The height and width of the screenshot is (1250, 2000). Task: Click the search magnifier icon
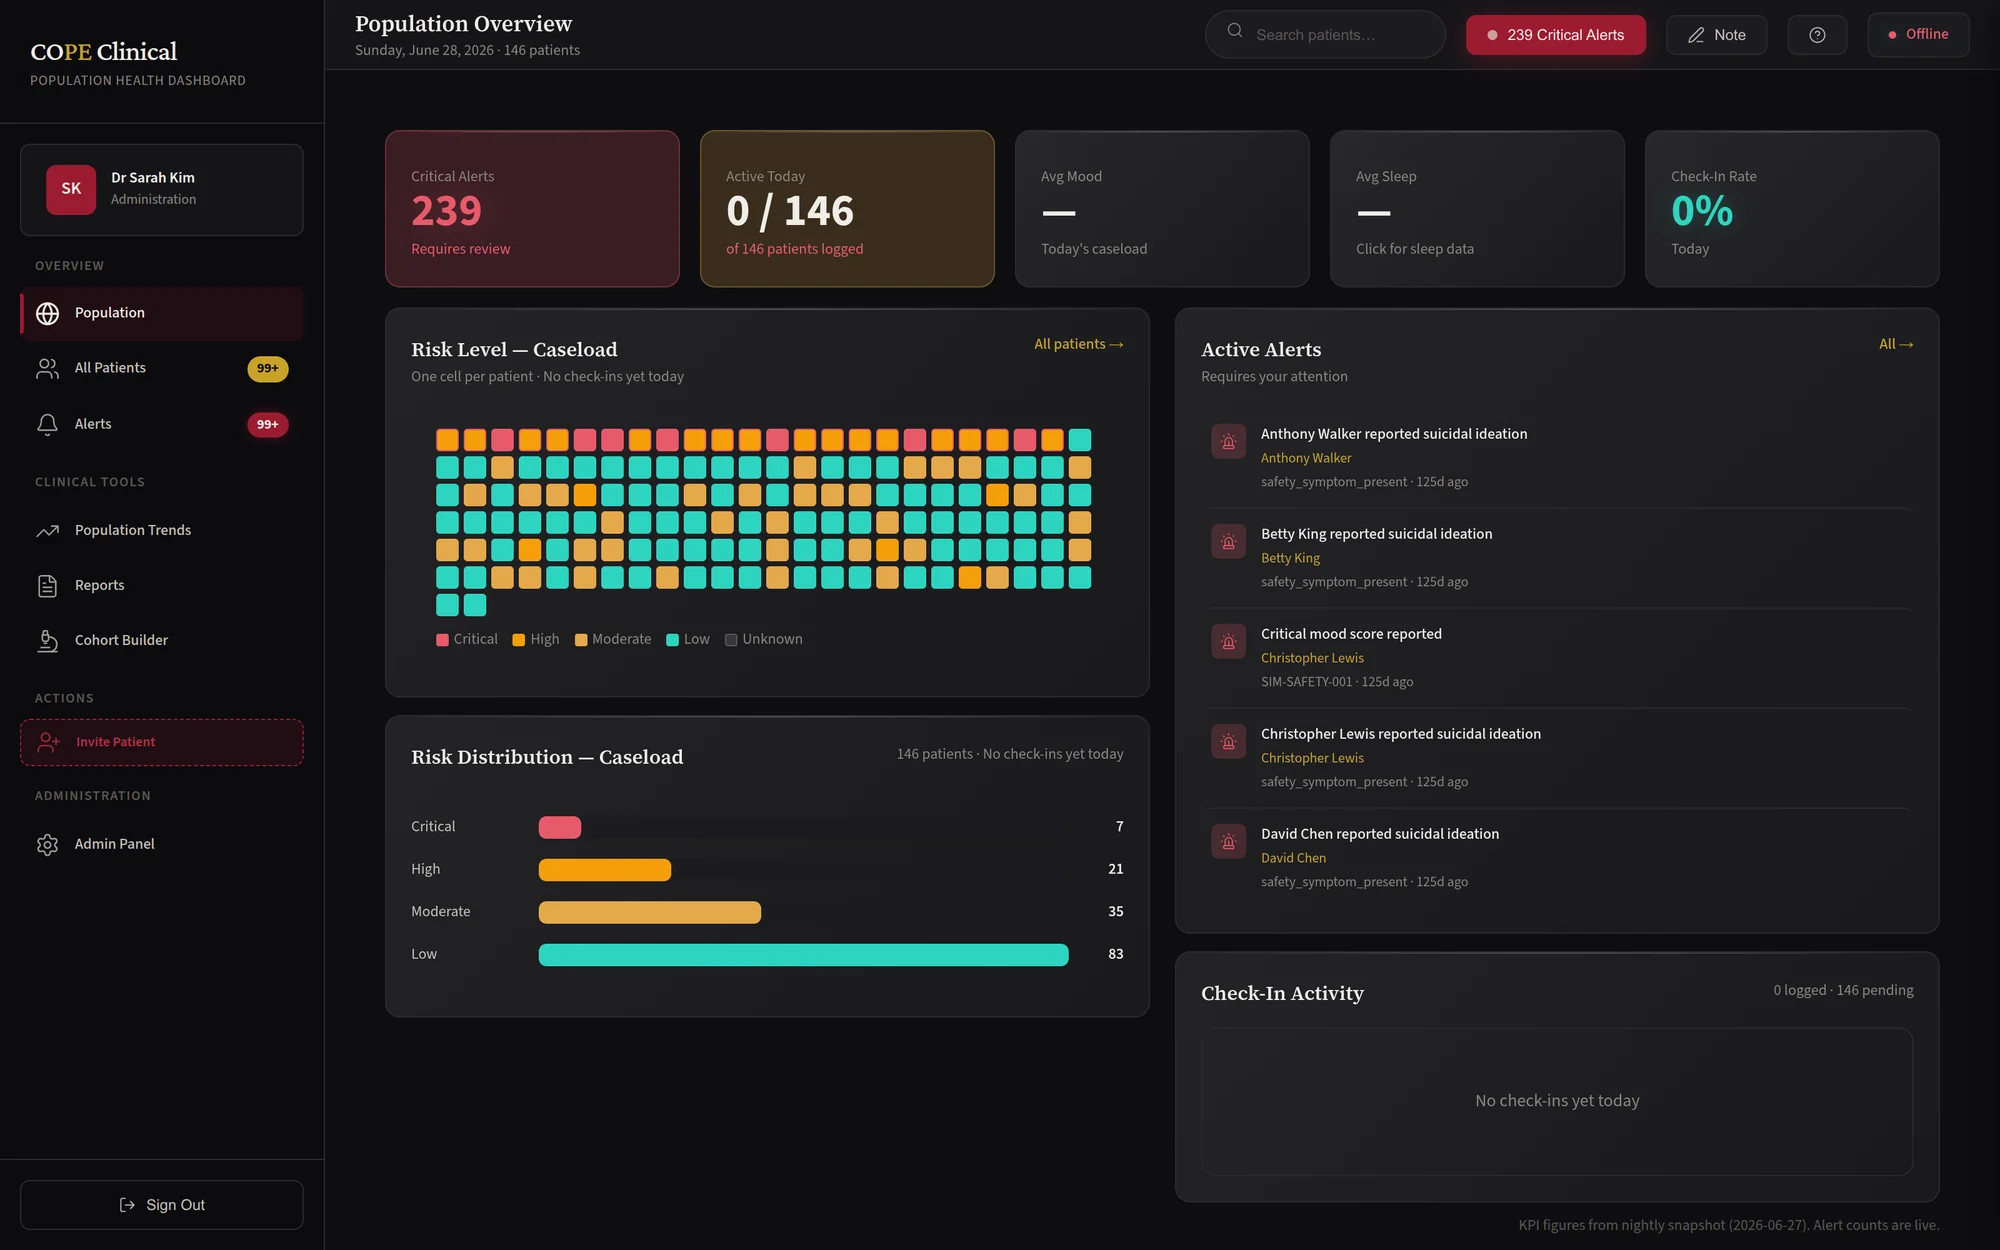click(x=1235, y=31)
